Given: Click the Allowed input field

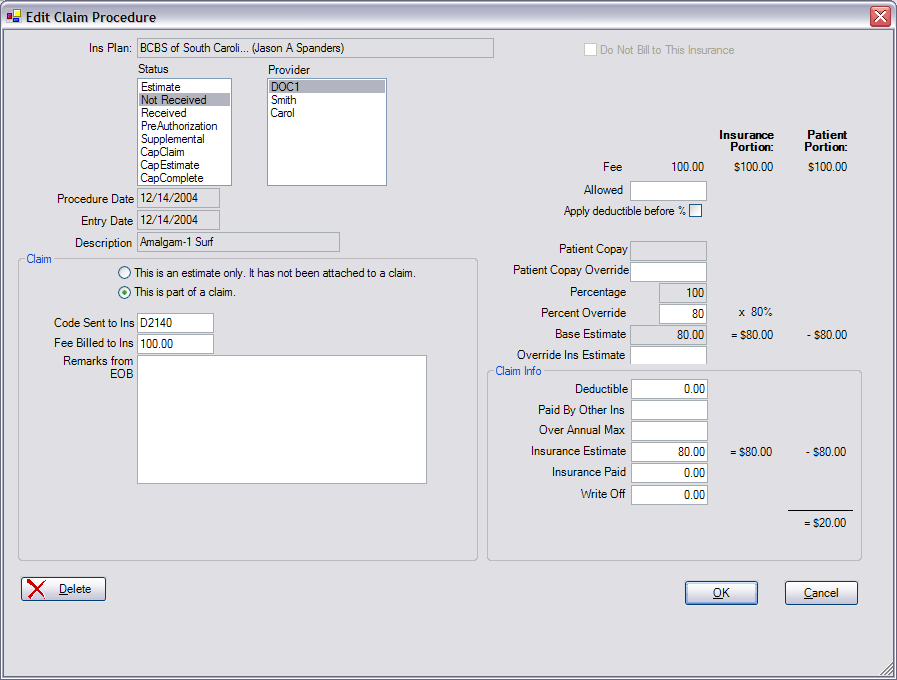Looking at the screenshot, I should pos(667,191).
